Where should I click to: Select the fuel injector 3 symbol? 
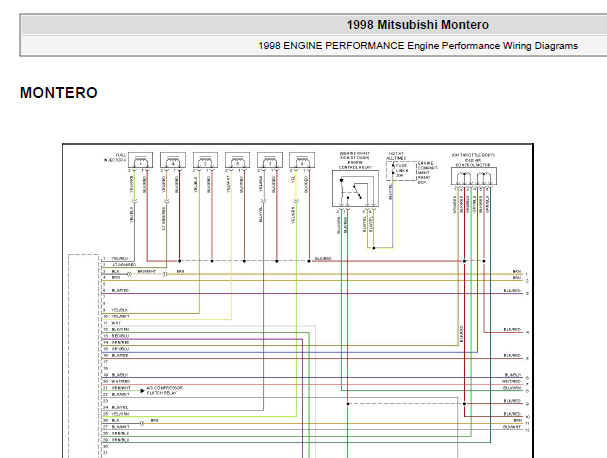(x=270, y=160)
